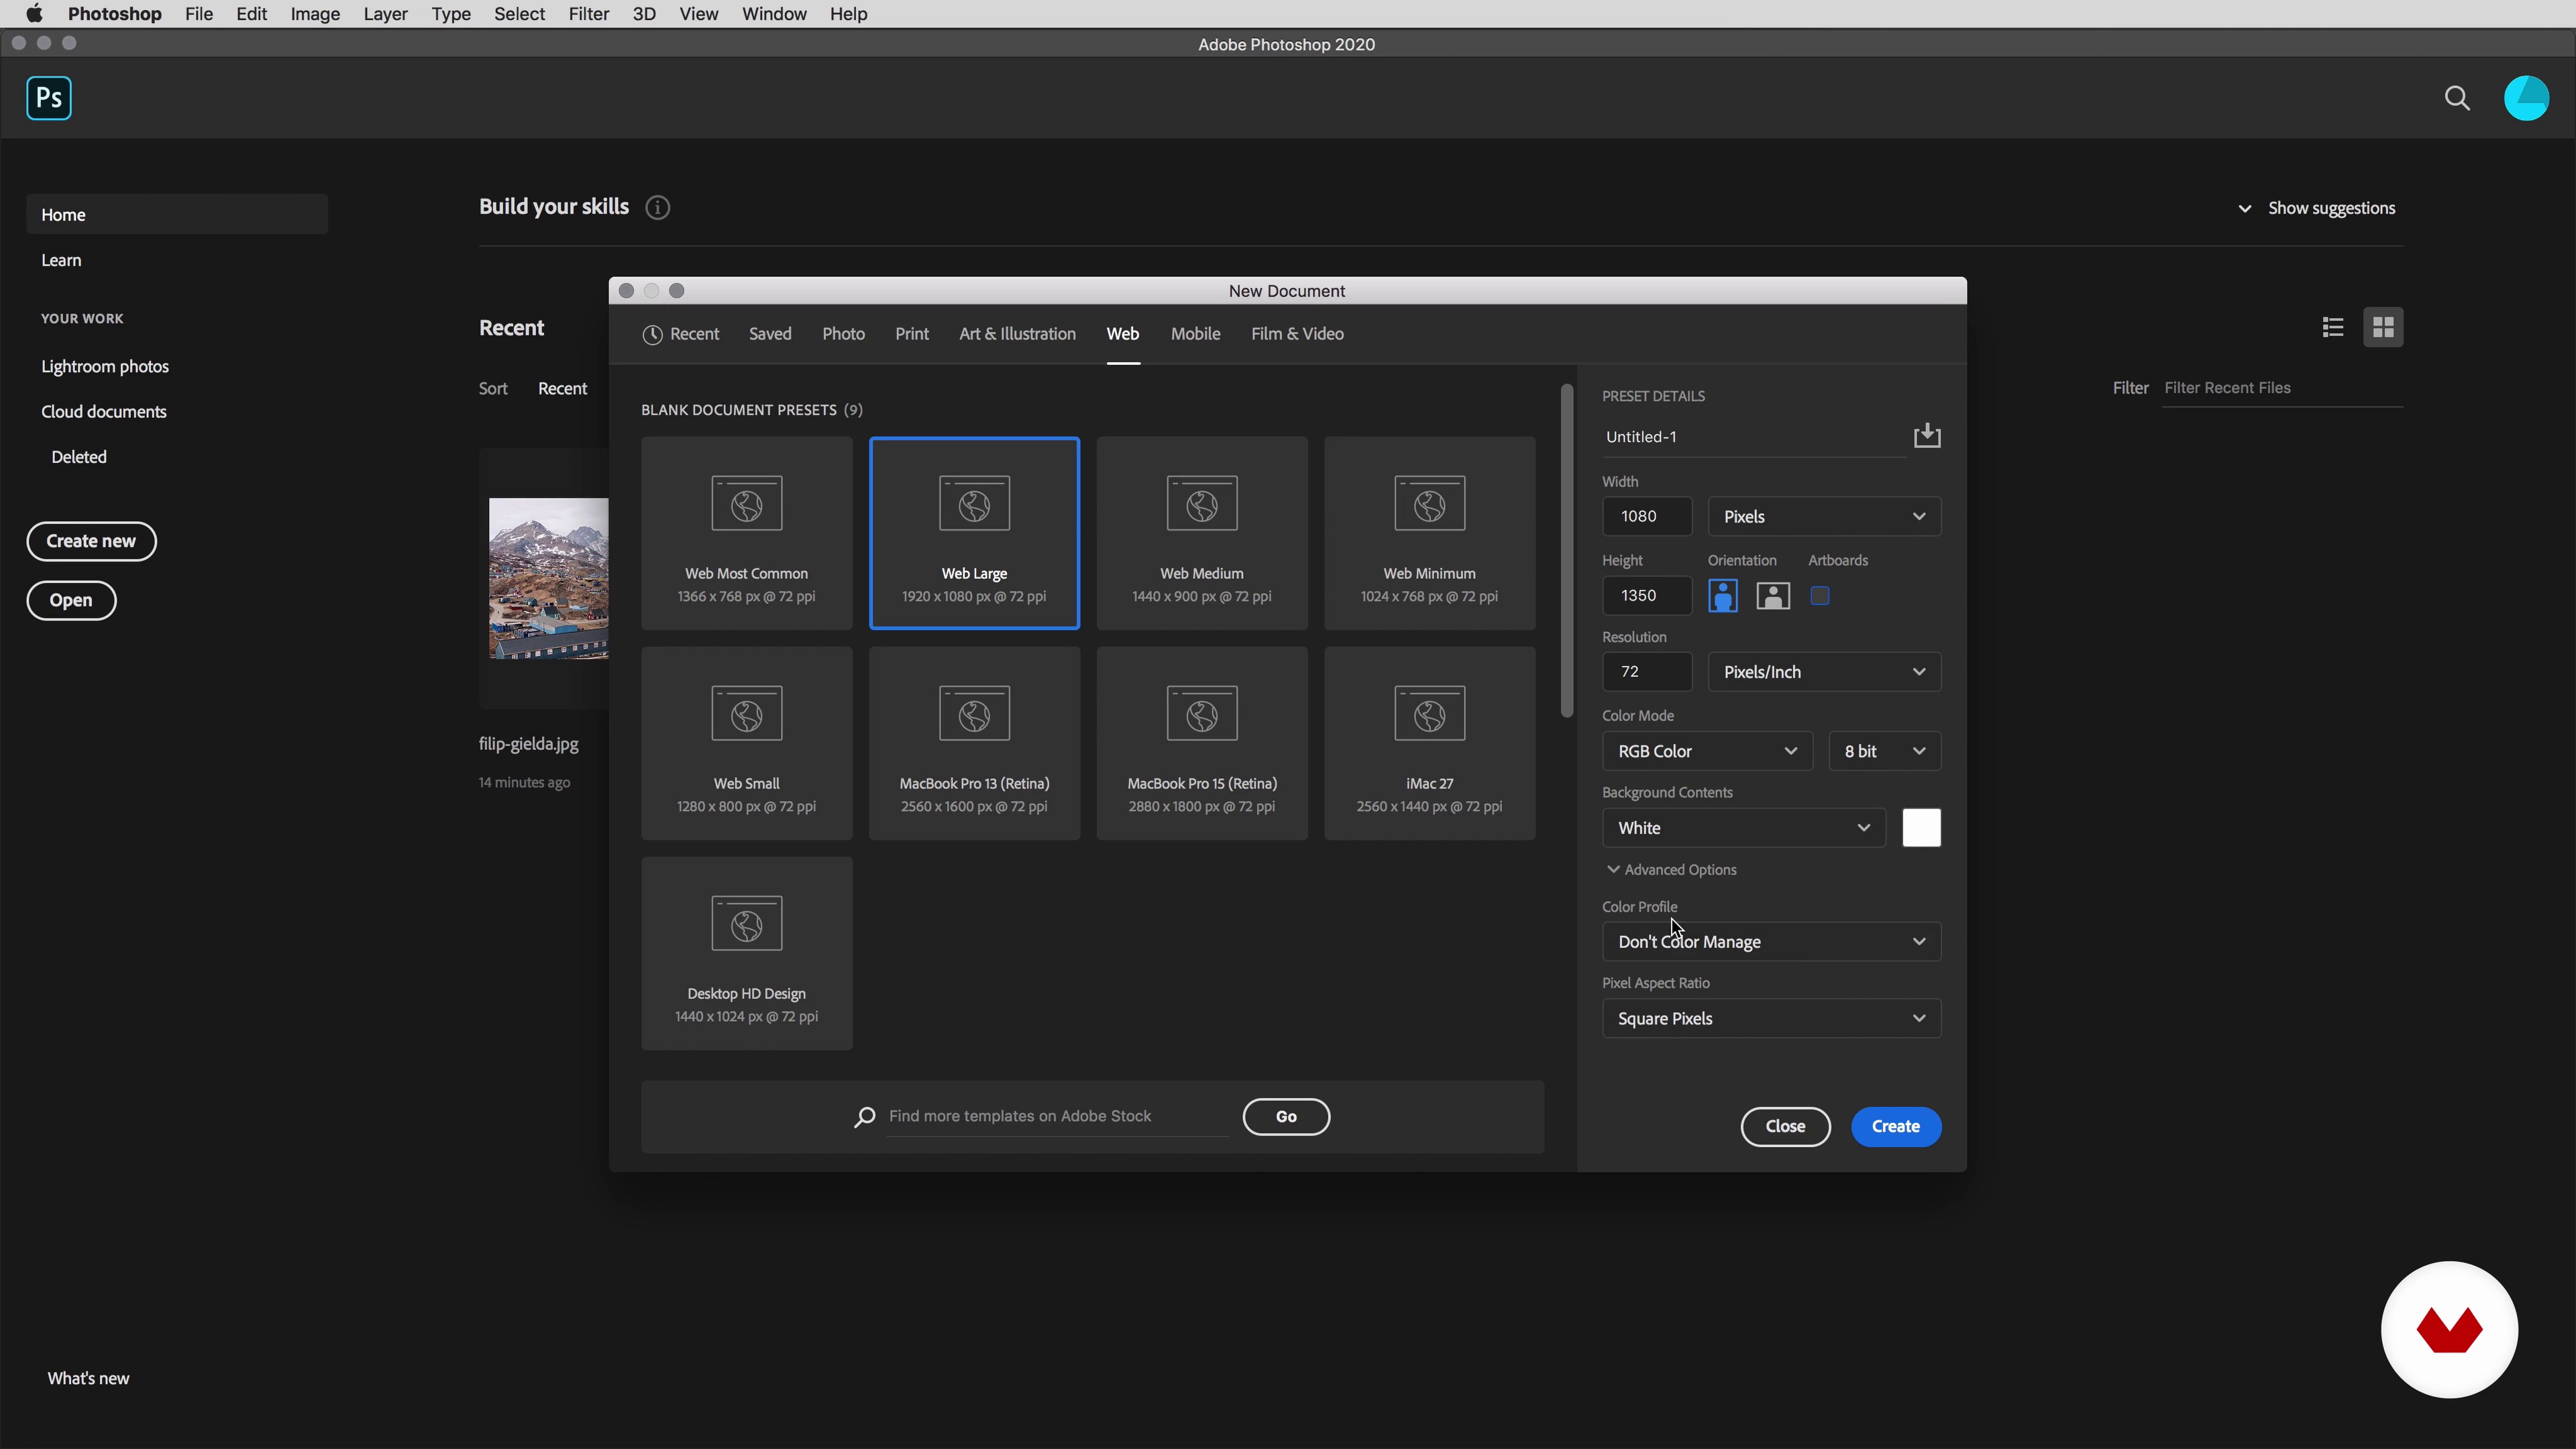Click the Open button on Home screen

click(x=71, y=600)
